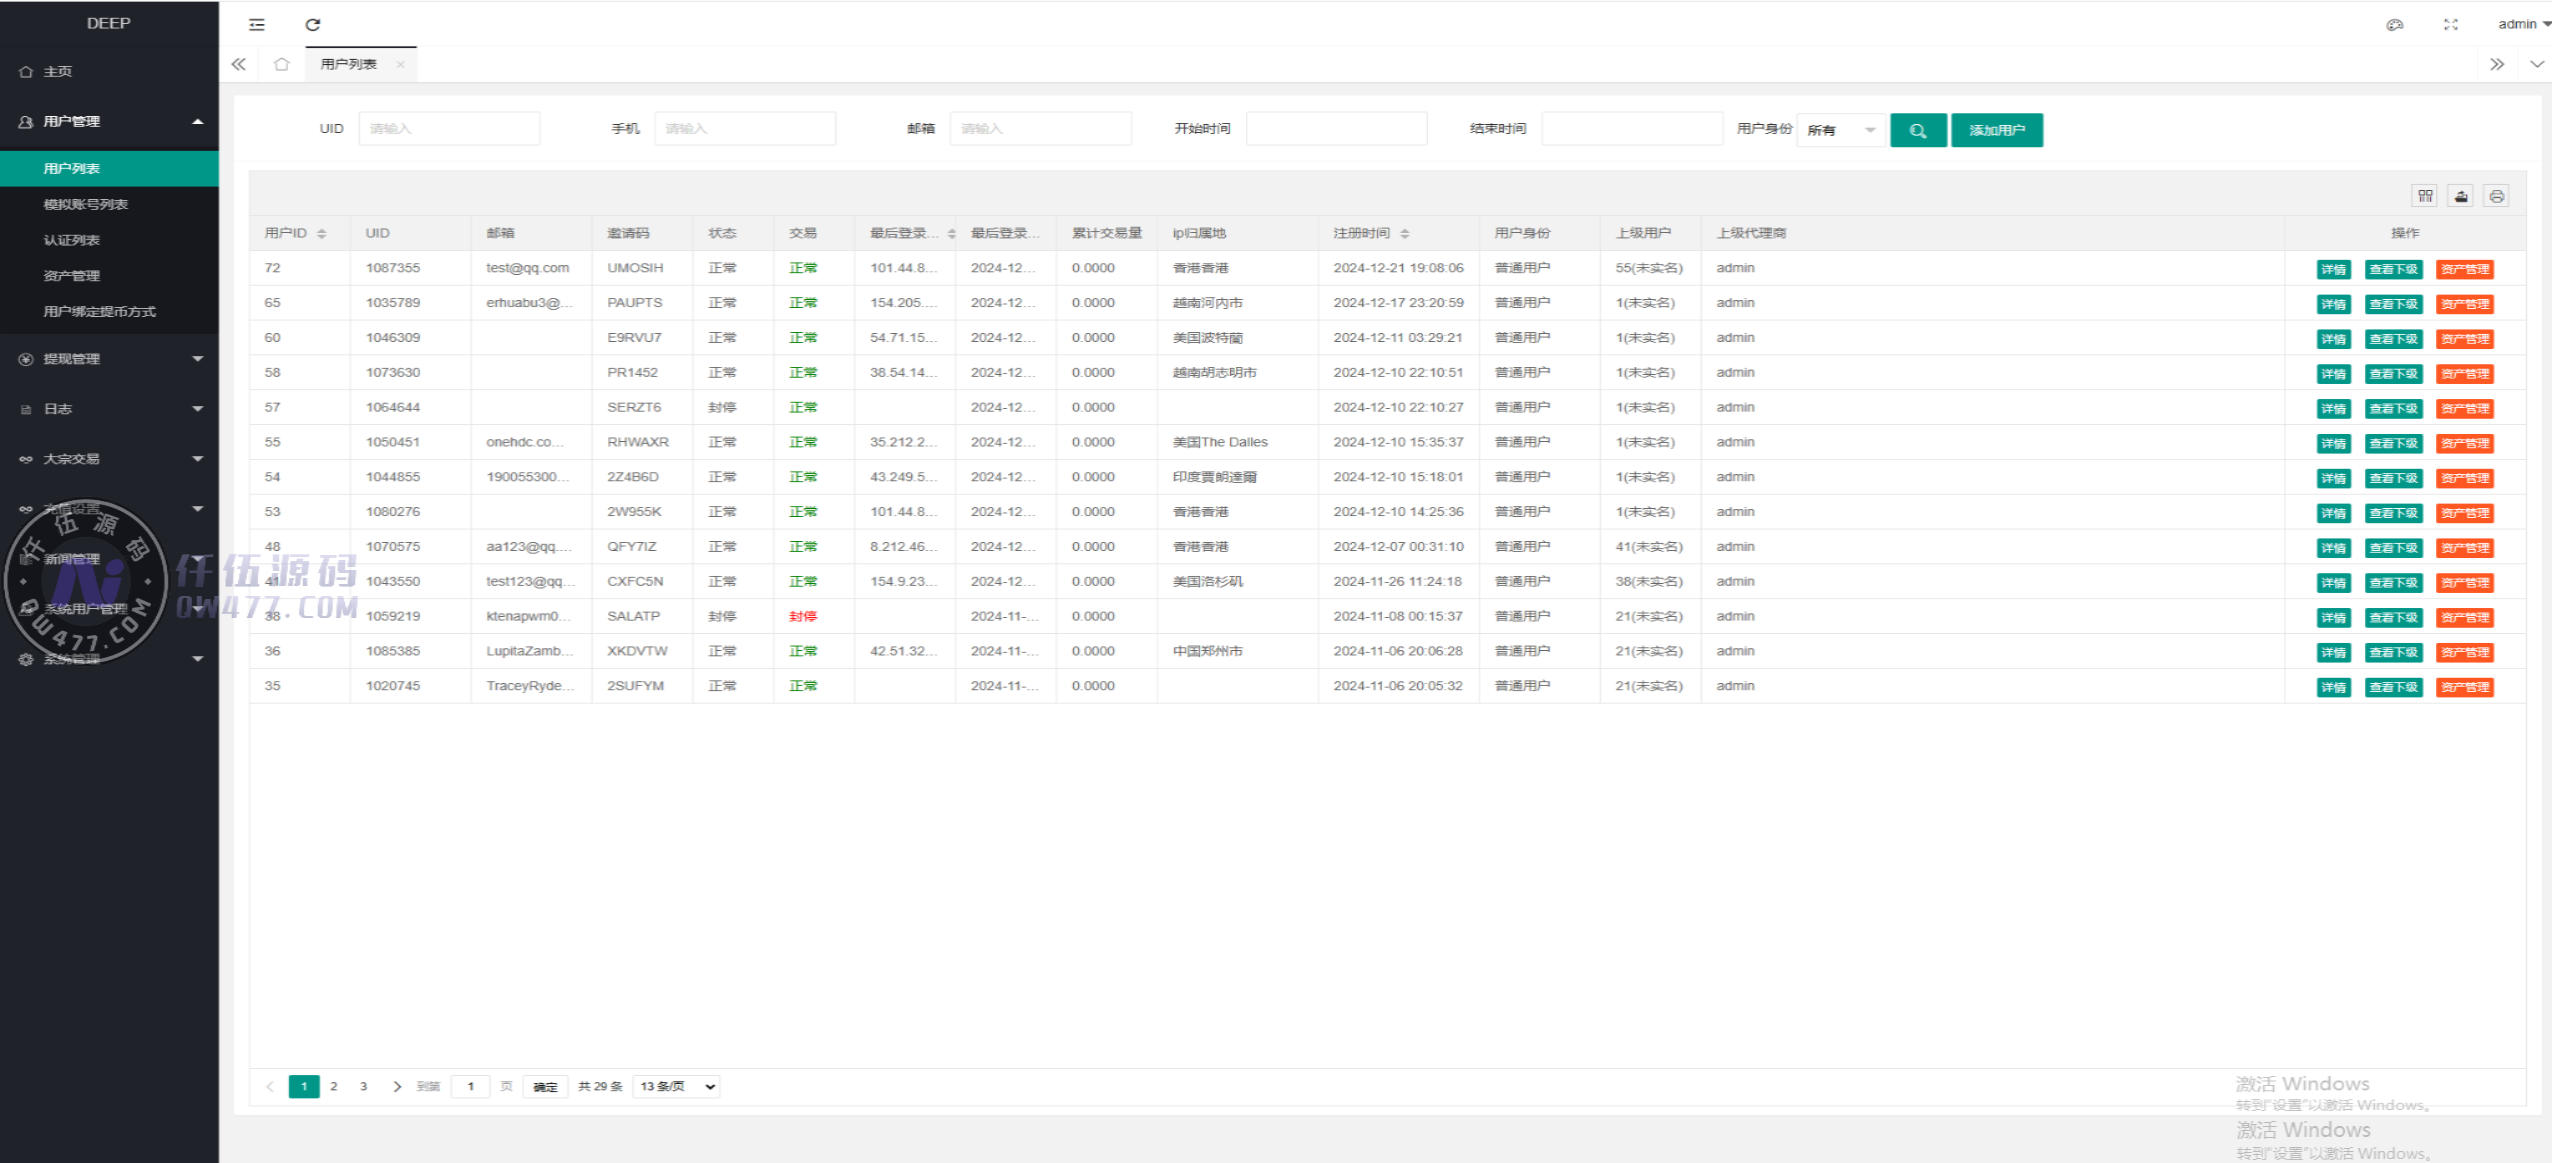Open the 13 条/页 page size dropdown
Image resolution: width=2552 pixels, height=1163 pixels.
click(677, 1086)
